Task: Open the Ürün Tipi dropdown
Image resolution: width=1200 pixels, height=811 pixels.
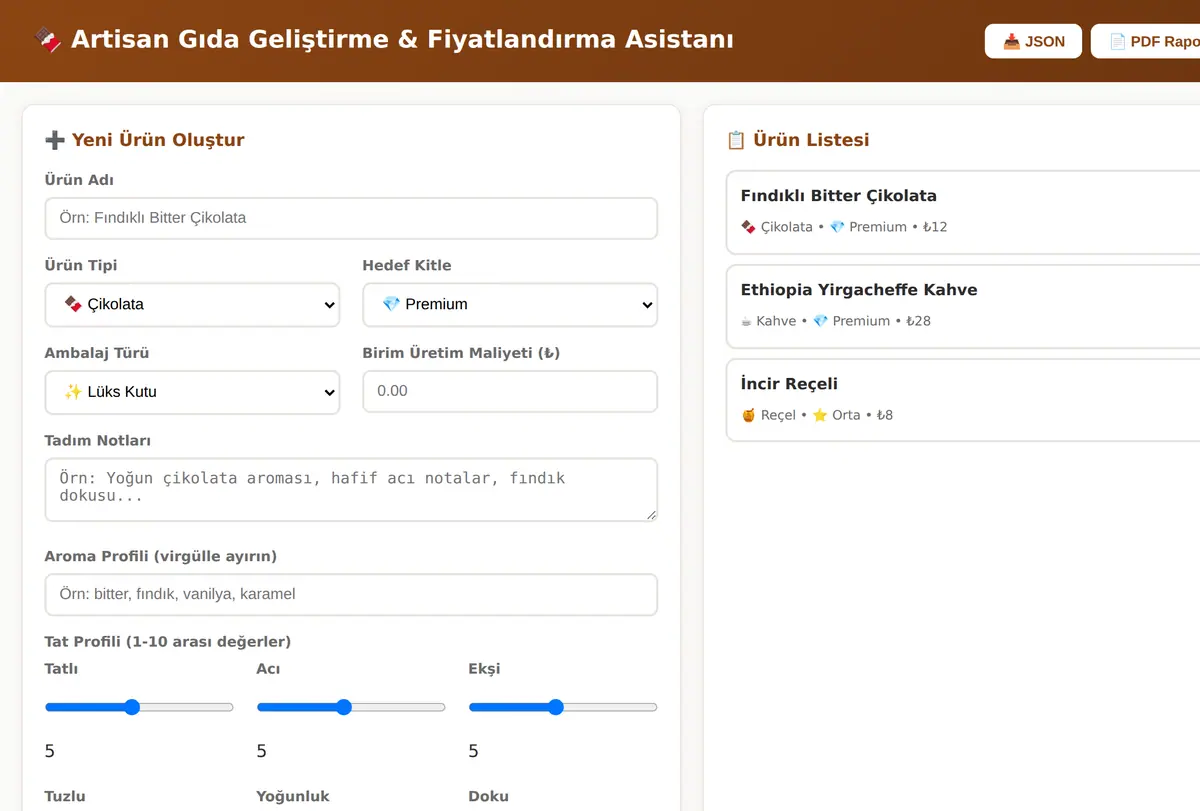Action: [x=192, y=304]
